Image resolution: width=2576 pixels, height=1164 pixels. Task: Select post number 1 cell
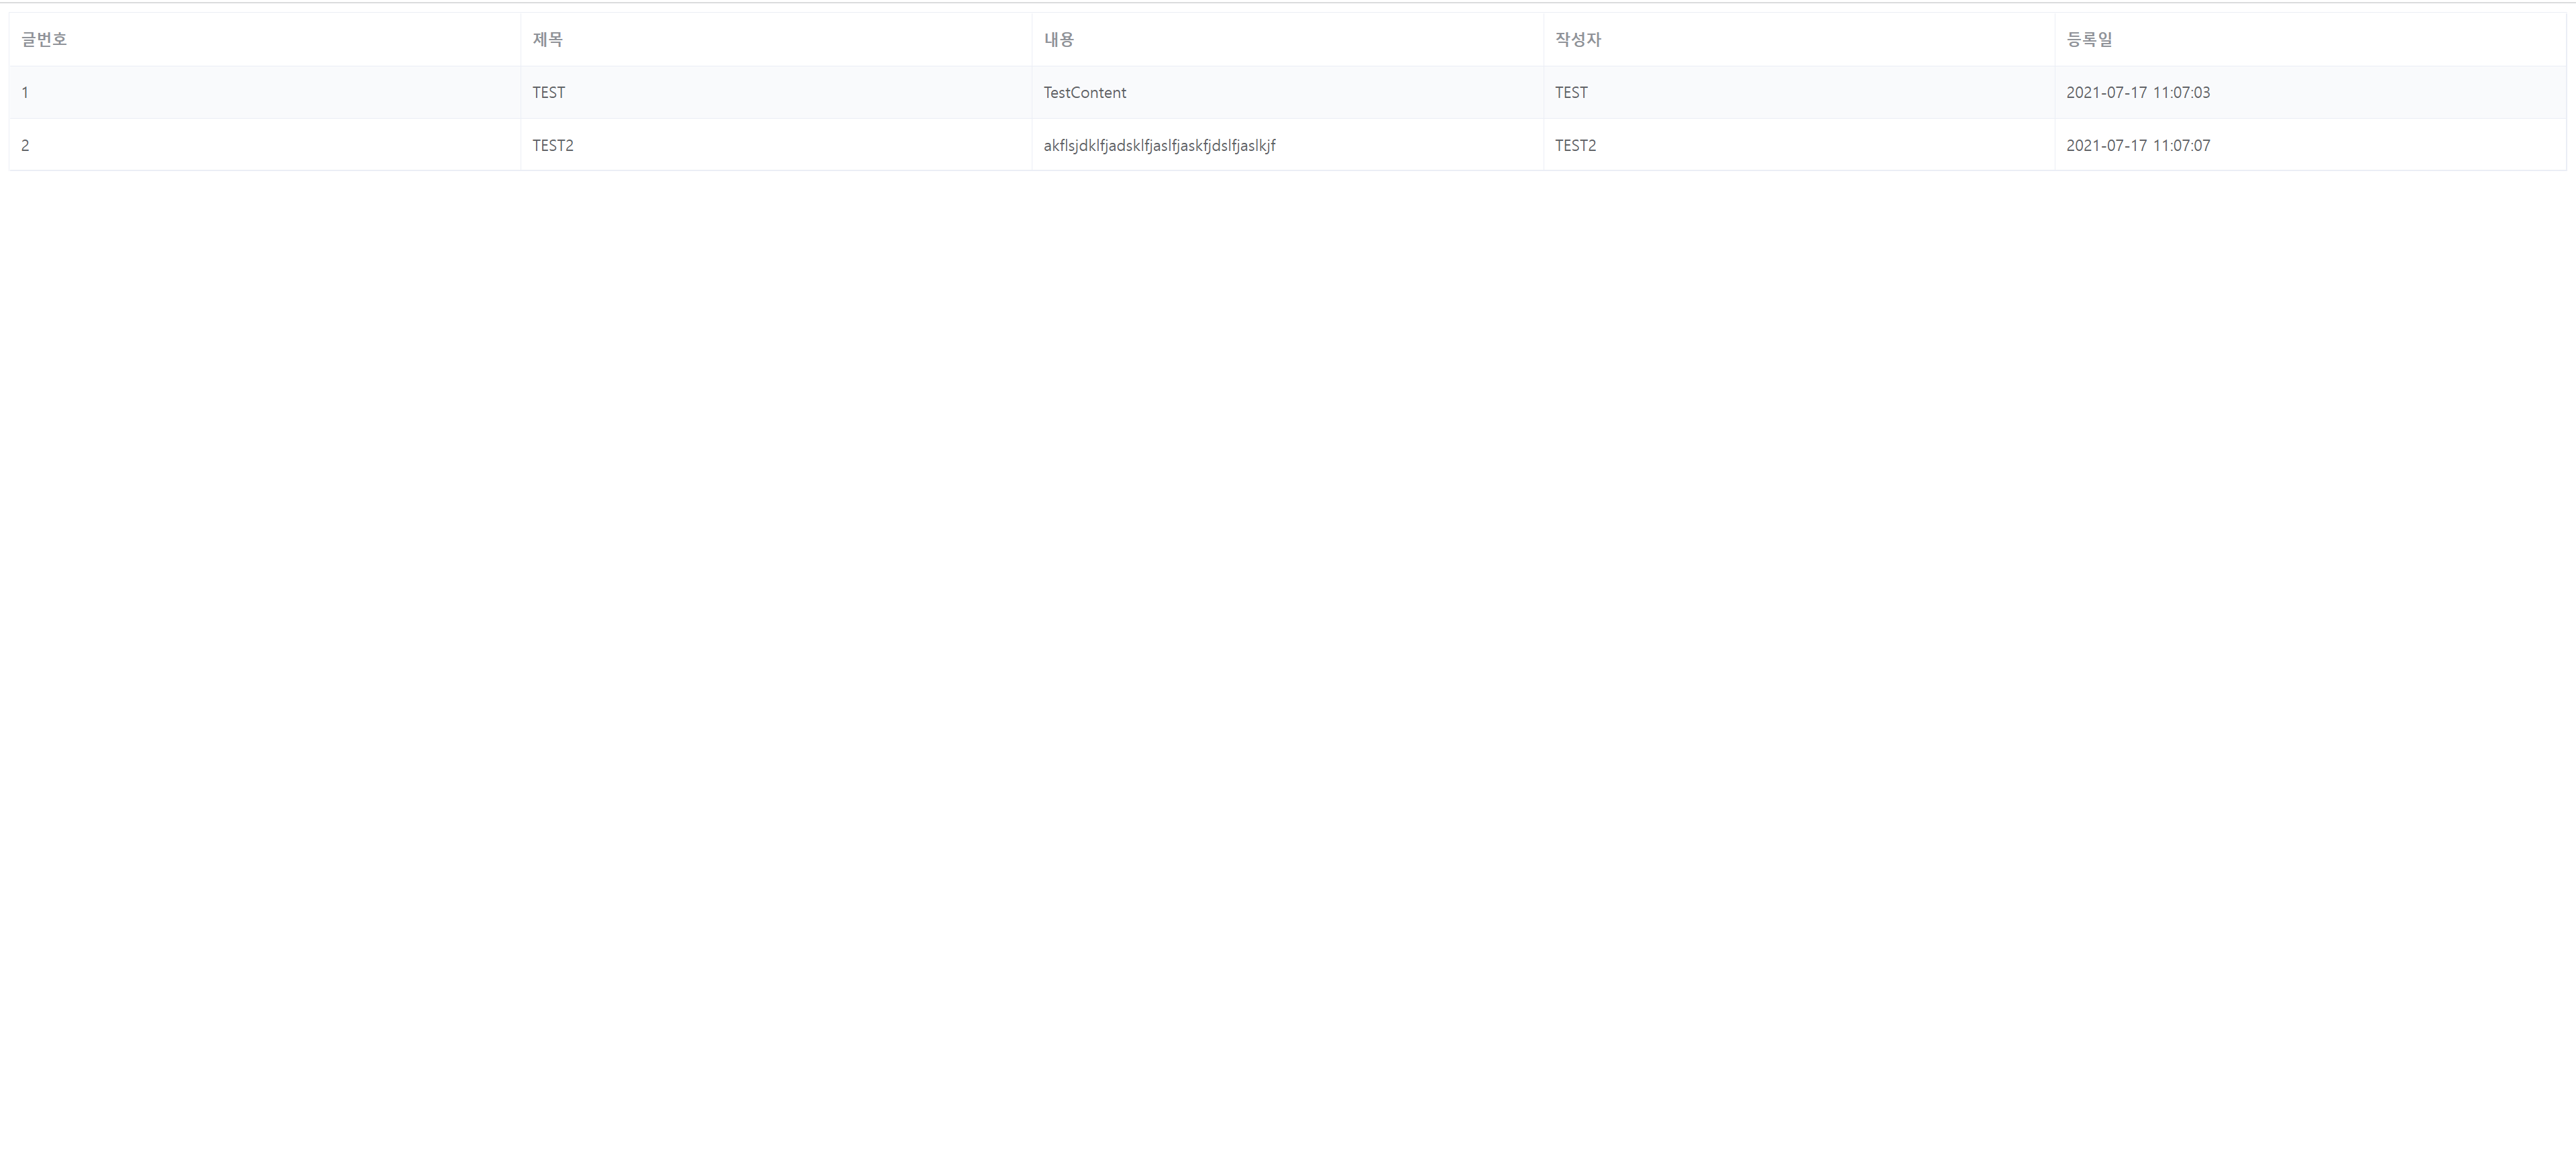[x=25, y=93]
